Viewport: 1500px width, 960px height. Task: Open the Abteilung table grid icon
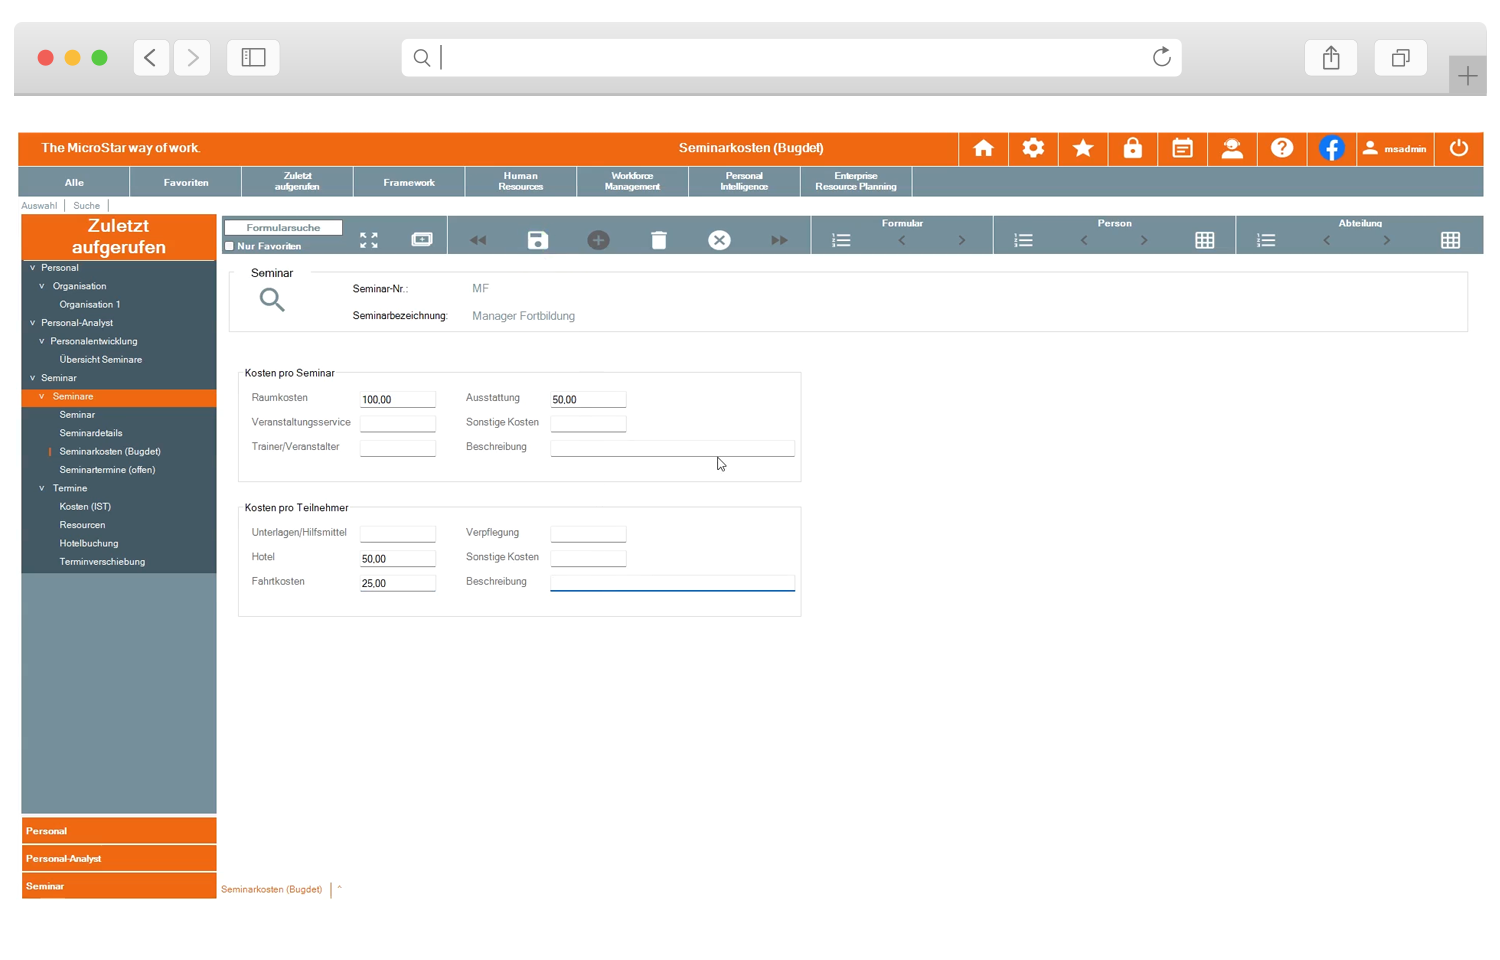pos(1450,240)
